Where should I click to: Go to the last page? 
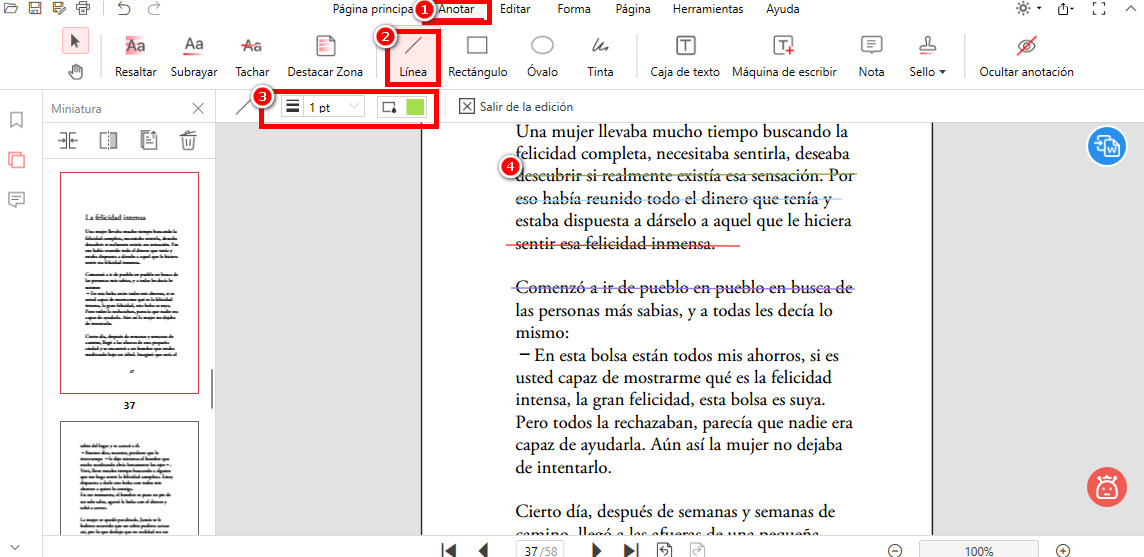(x=631, y=550)
